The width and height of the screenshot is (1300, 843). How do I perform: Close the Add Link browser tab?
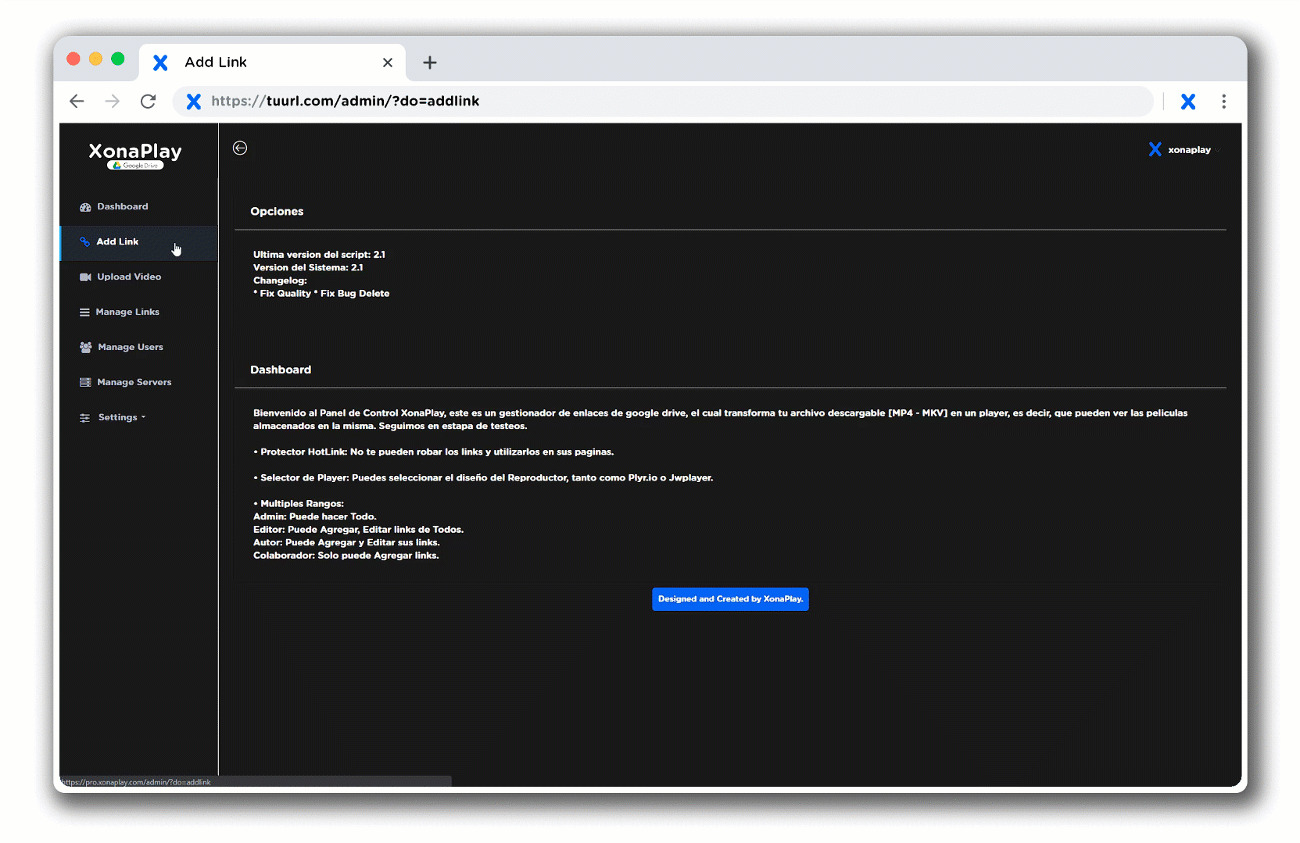[388, 62]
